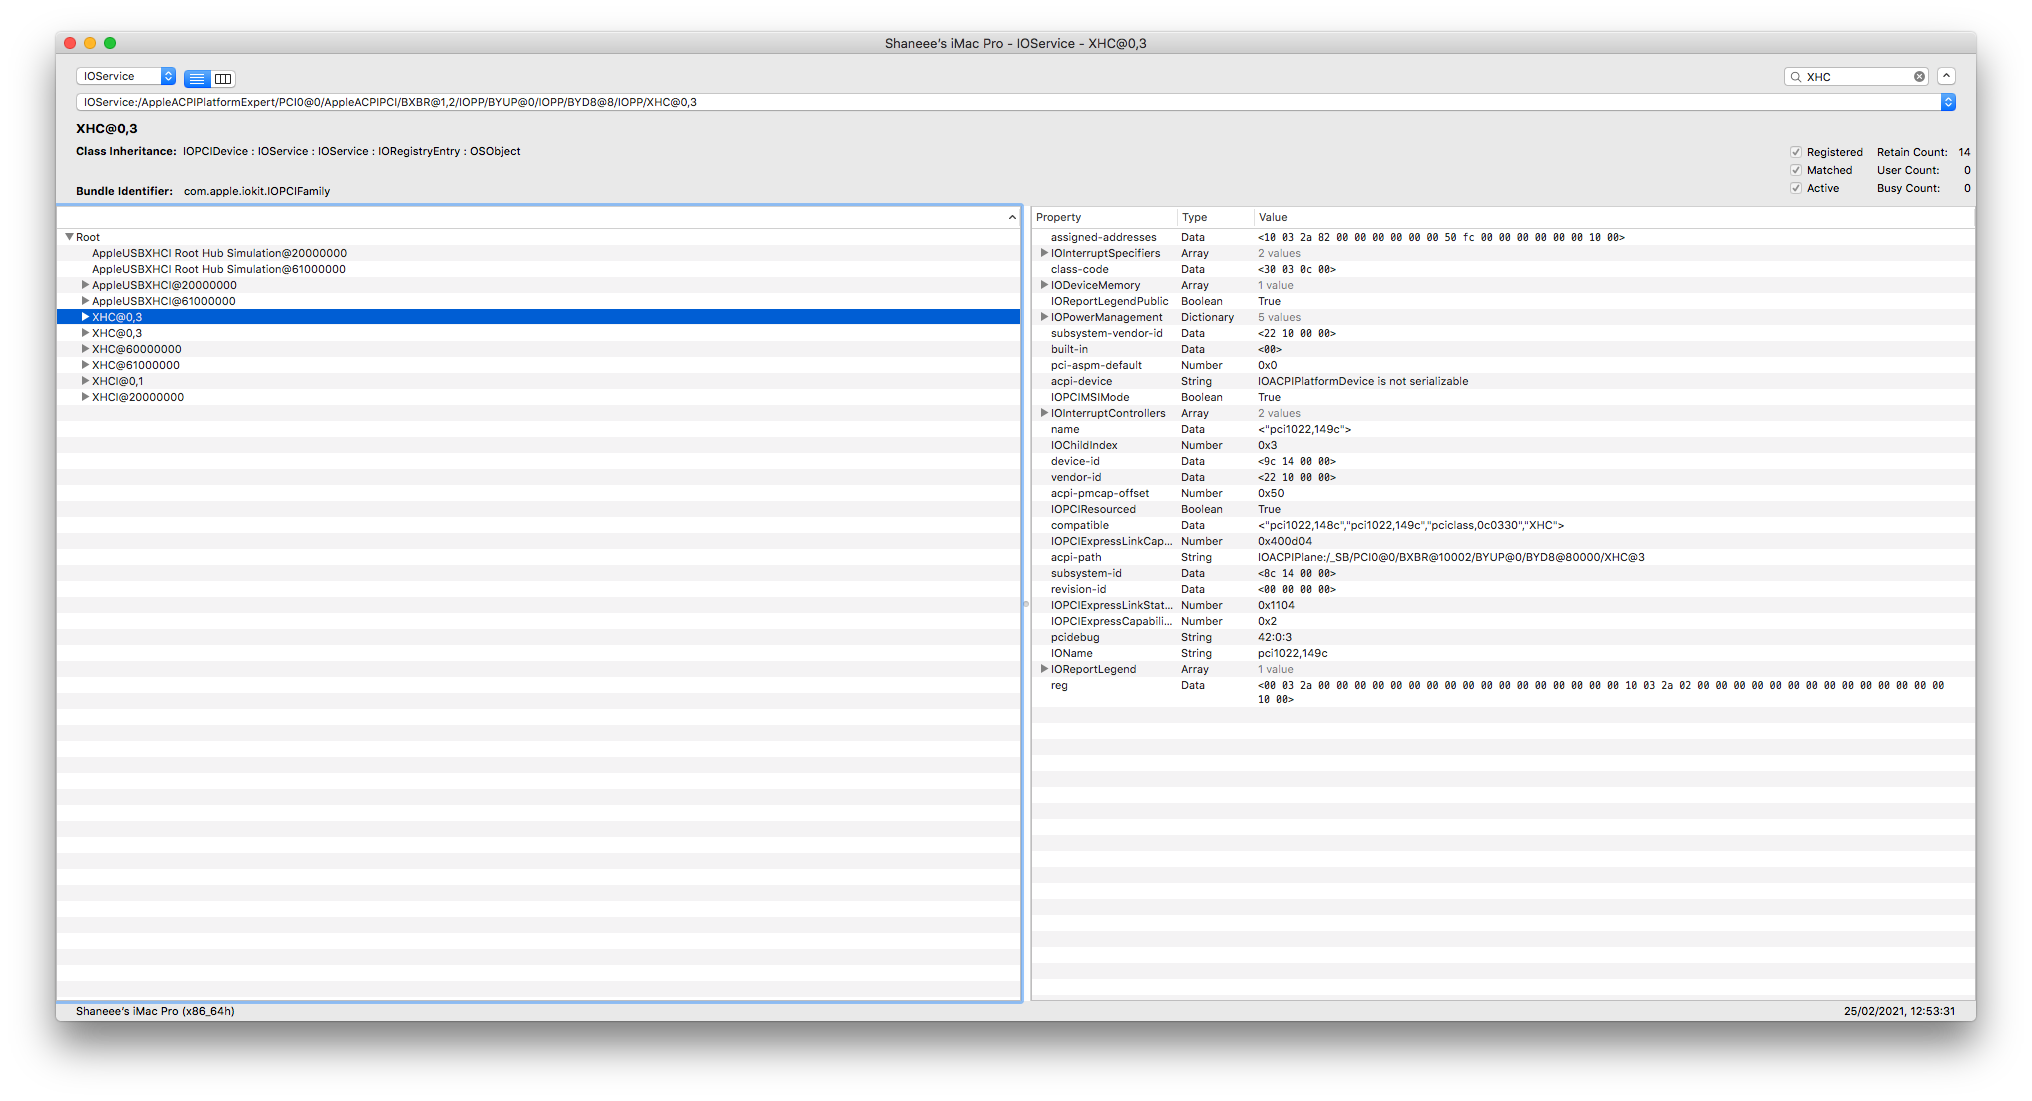Sort by the Property column header
Viewport: 2032px width, 1101px height.
pos(1059,217)
